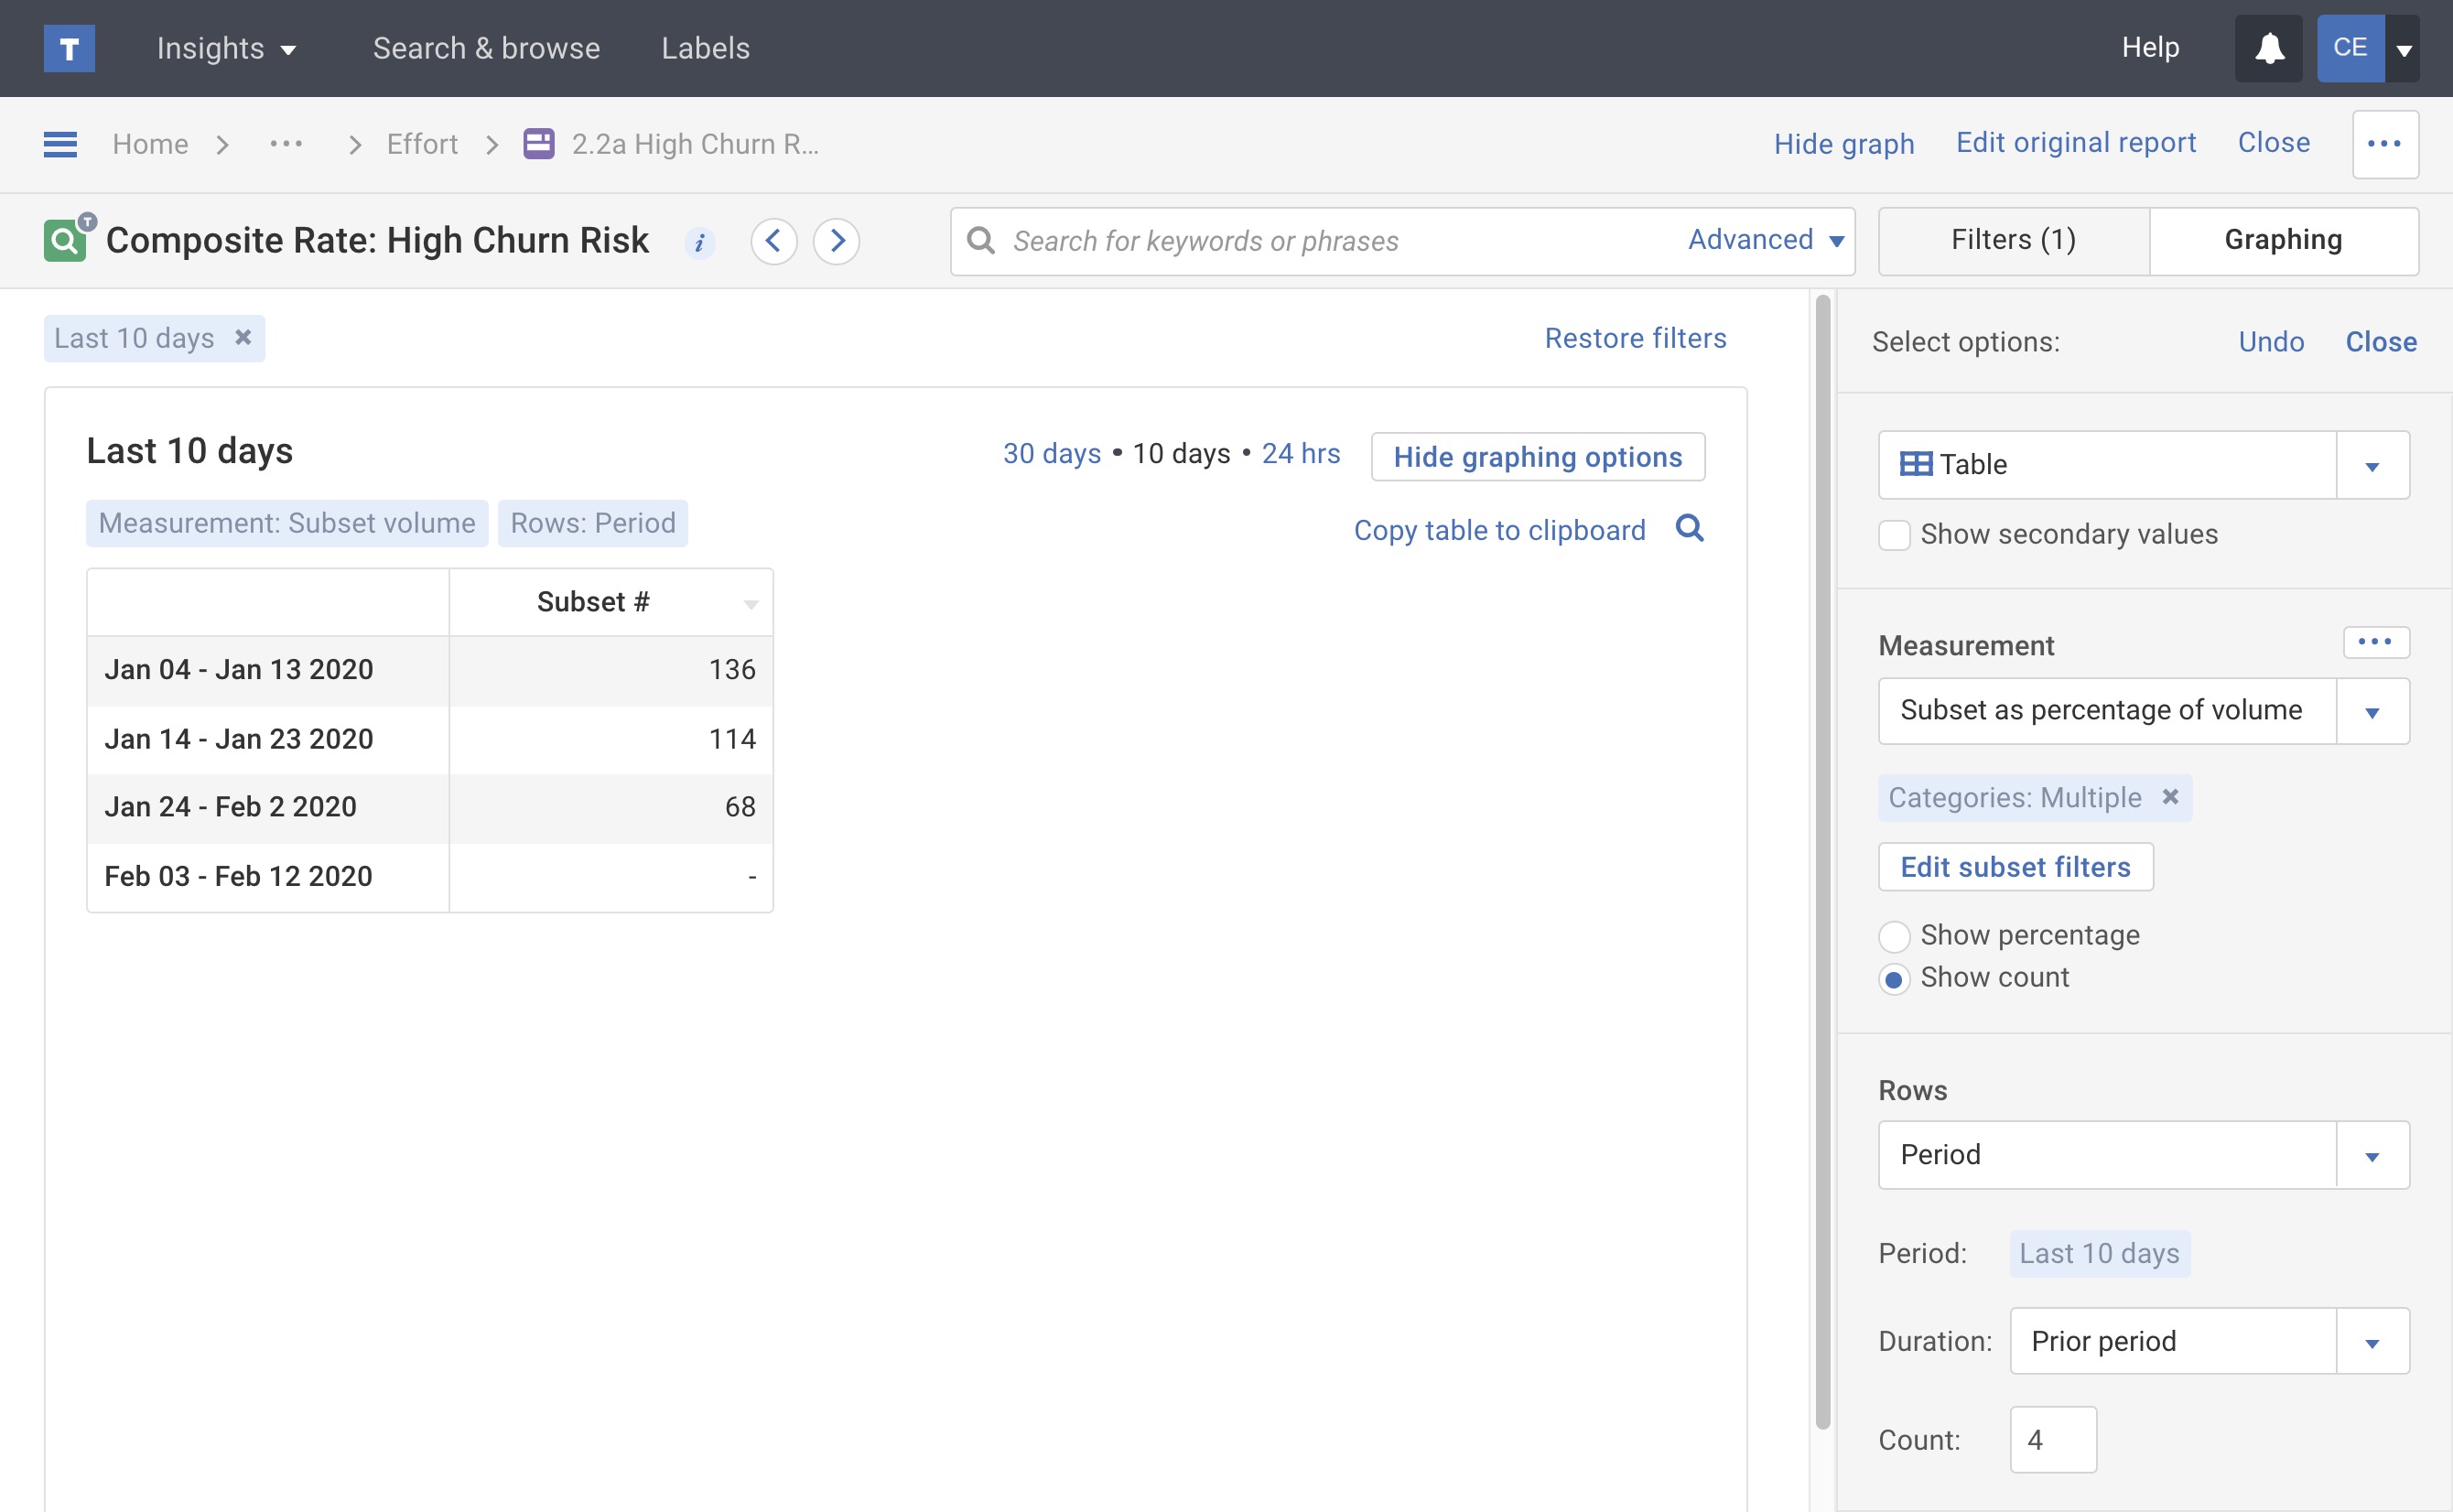Enable Show secondary values checkbox
The width and height of the screenshot is (2453, 1512).
point(1893,535)
